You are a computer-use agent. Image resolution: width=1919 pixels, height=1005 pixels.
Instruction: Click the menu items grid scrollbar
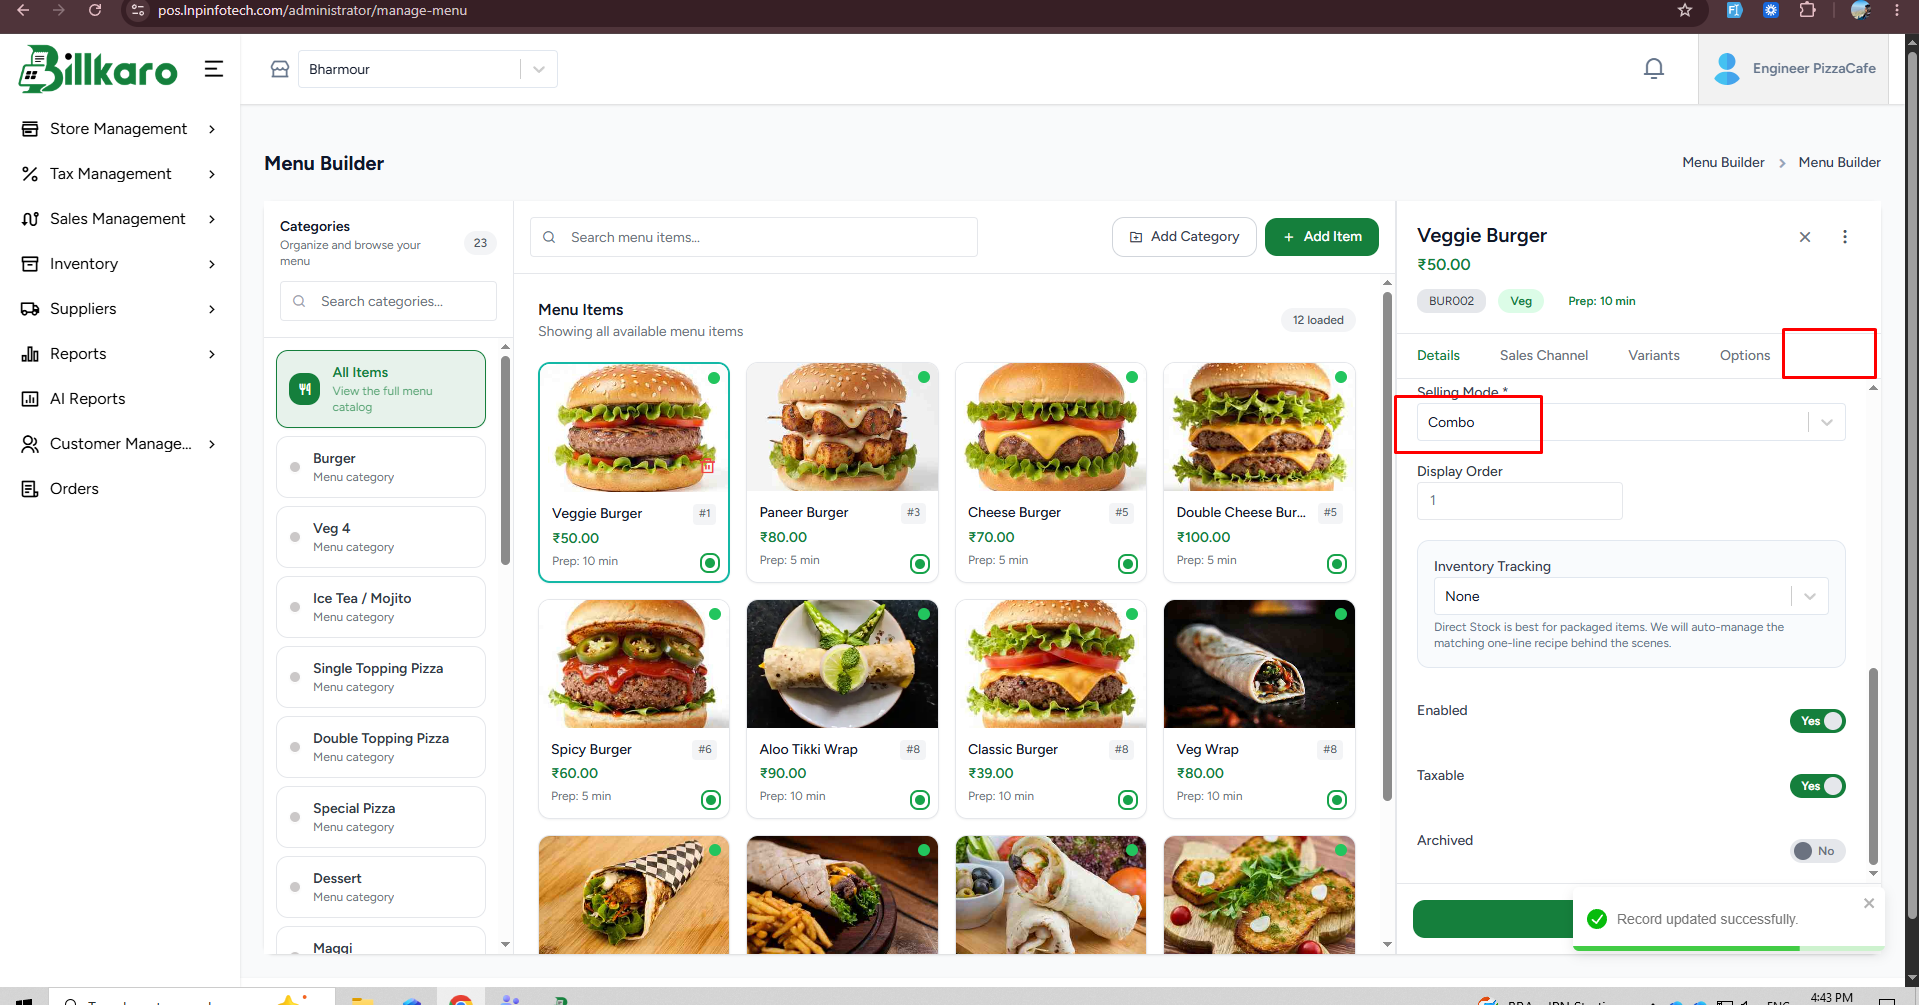pos(1387,545)
